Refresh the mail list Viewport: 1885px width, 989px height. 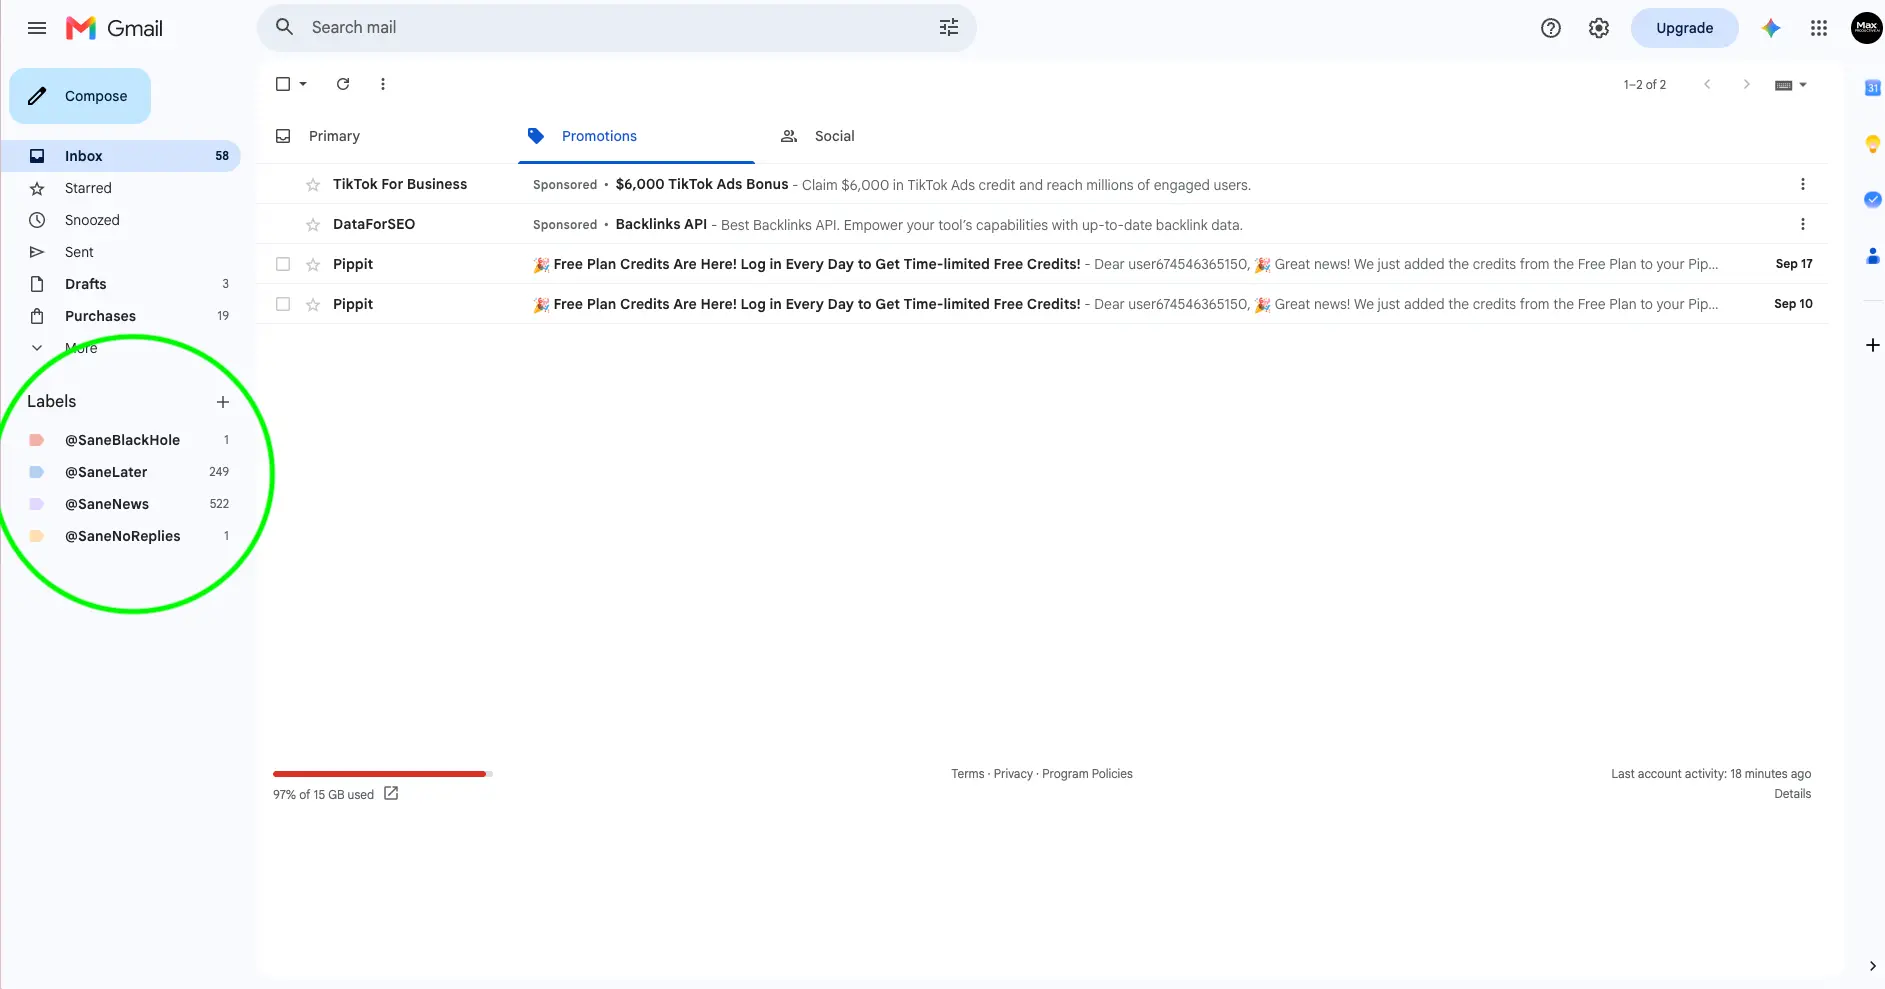[x=343, y=84]
